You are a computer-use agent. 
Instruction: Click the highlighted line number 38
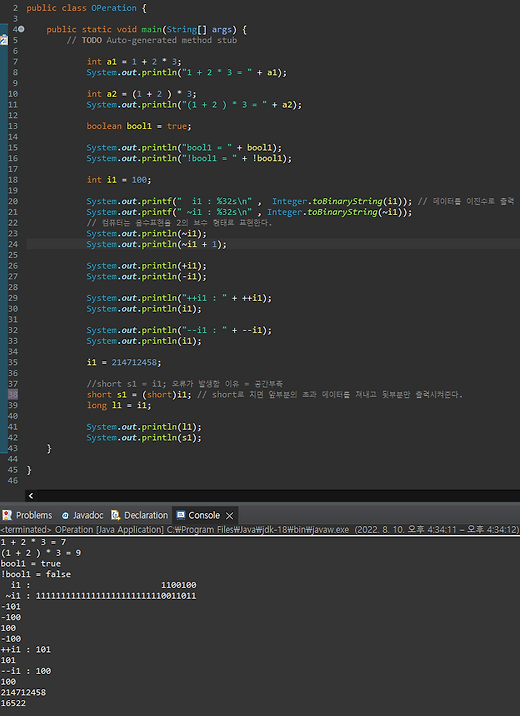pyautogui.click(x=13, y=395)
